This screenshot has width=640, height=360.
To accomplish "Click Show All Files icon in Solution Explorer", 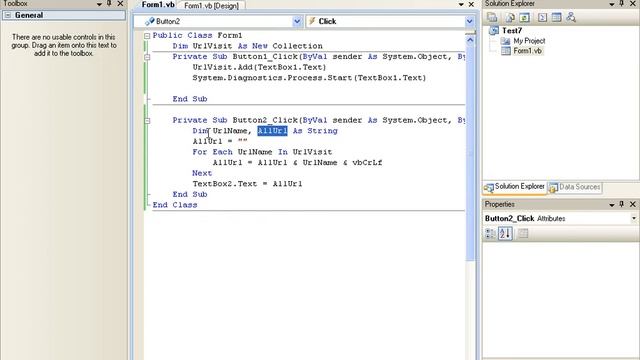I will click(510, 17).
